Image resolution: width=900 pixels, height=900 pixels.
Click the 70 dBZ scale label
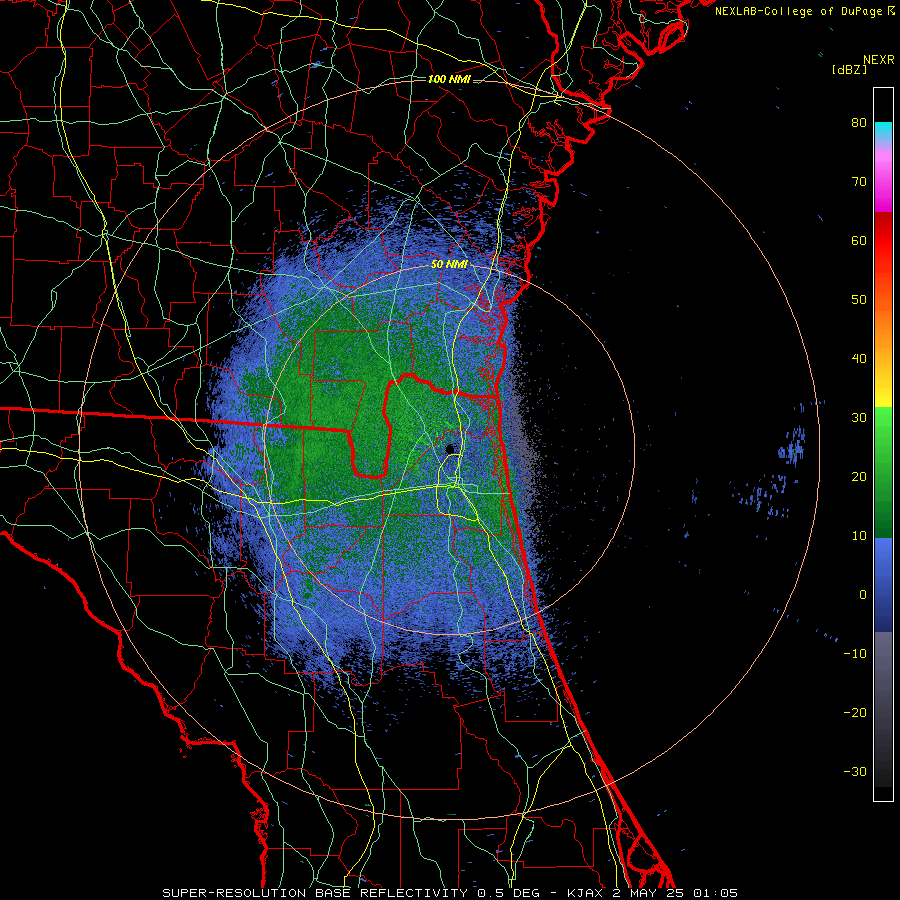(x=859, y=182)
